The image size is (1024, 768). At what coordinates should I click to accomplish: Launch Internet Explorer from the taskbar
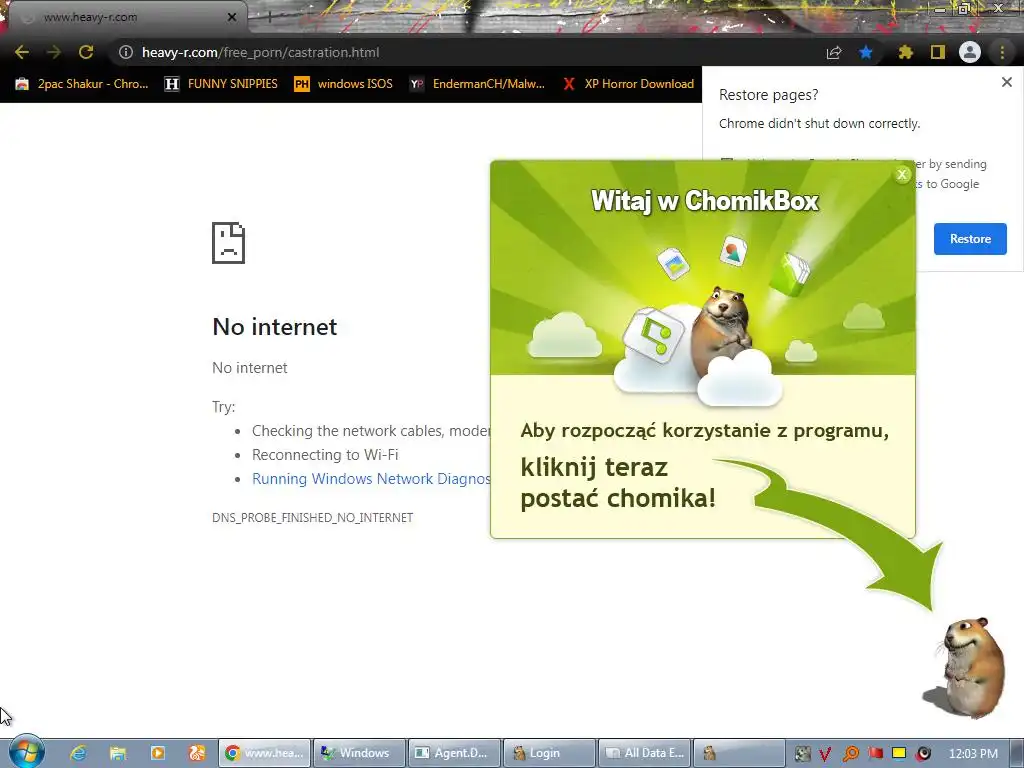click(x=79, y=753)
